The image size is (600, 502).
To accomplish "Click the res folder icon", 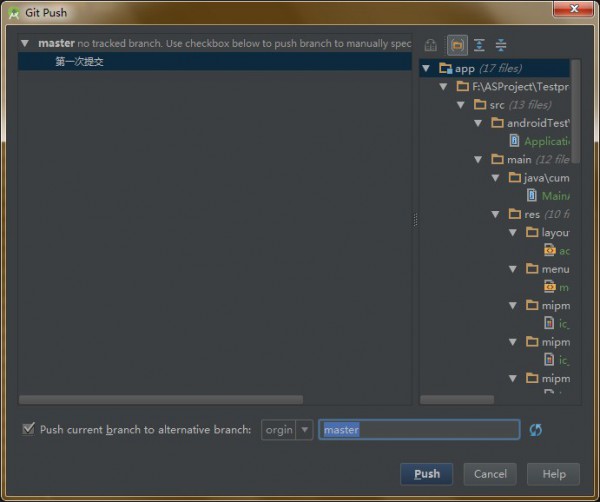I will 515,214.
